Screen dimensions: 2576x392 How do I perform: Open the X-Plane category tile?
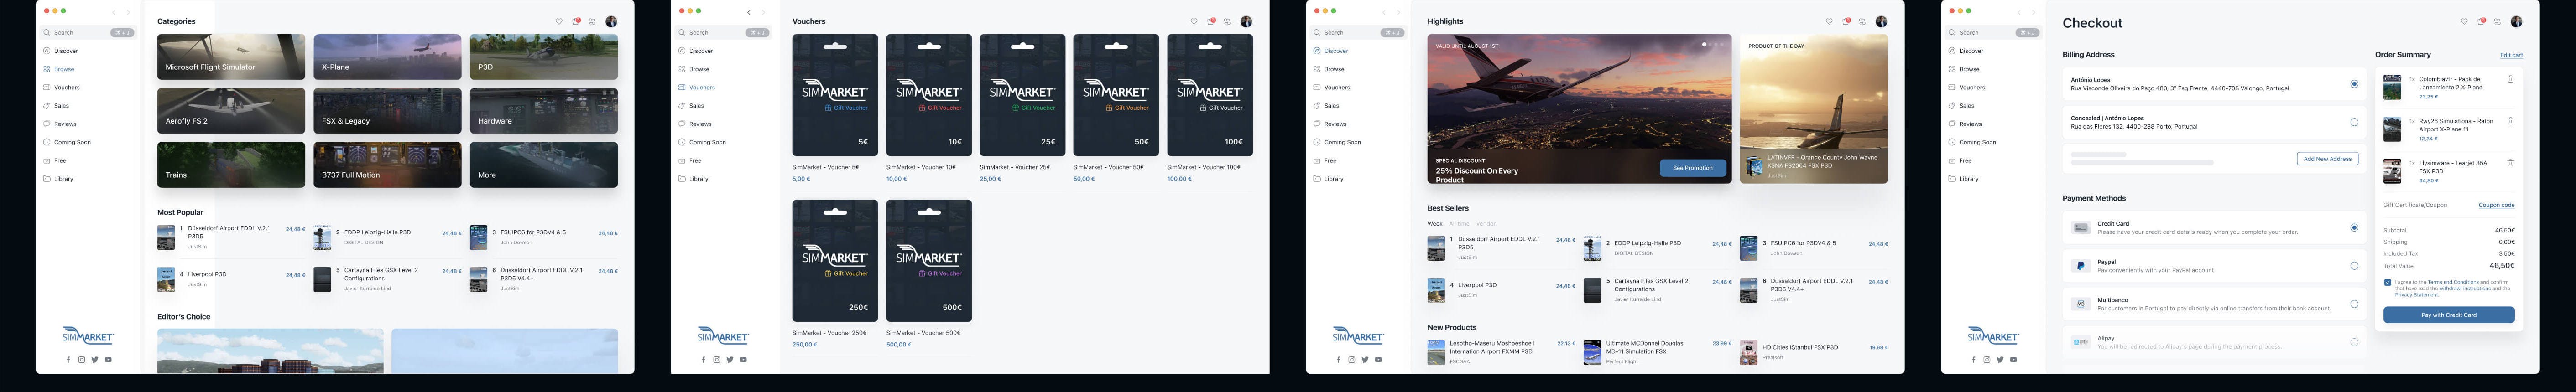coord(387,57)
